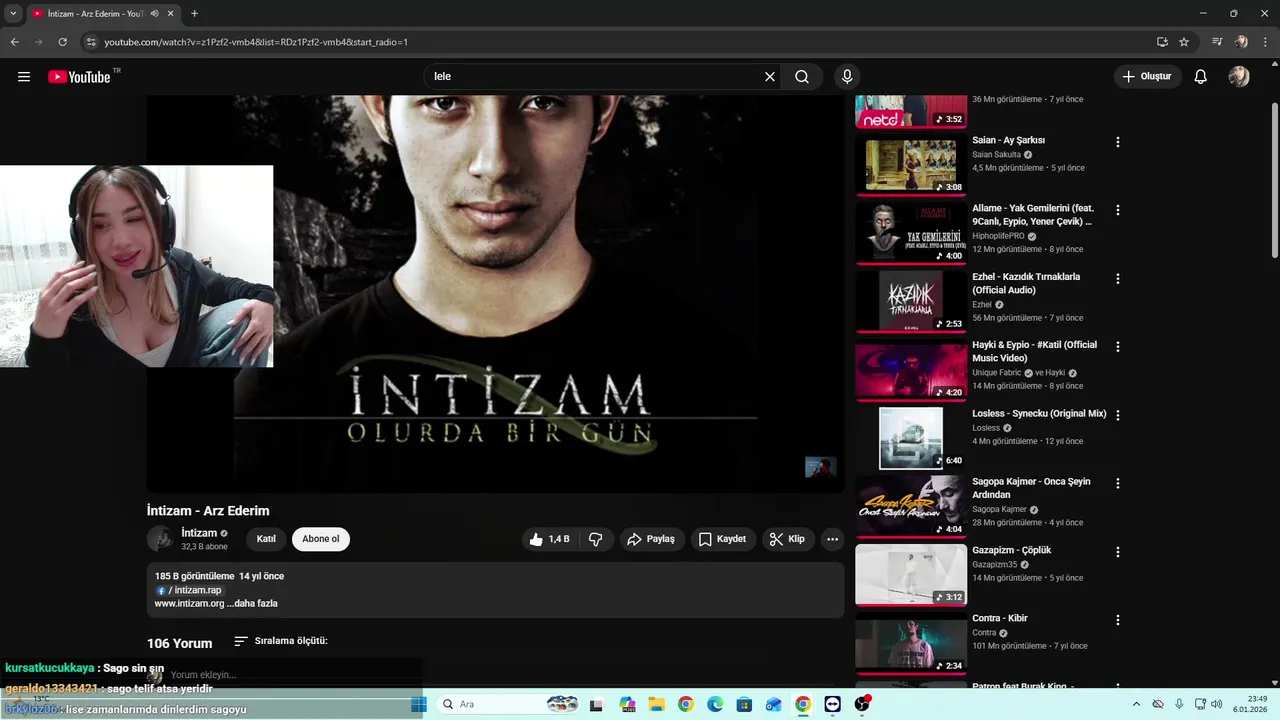
Task: Create a clip using Klip
Action: [x=788, y=539]
